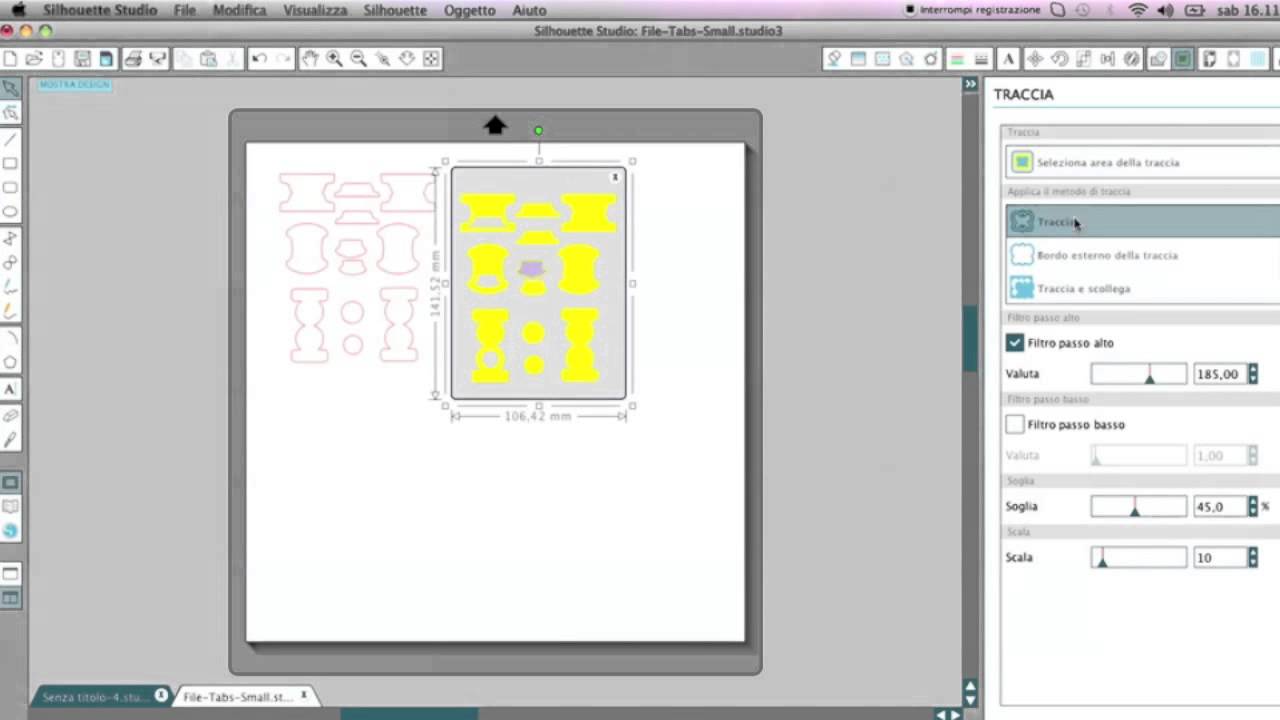Click the Soglia value stepper arrows
The image size is (1280, 720).
point(1252,507)
